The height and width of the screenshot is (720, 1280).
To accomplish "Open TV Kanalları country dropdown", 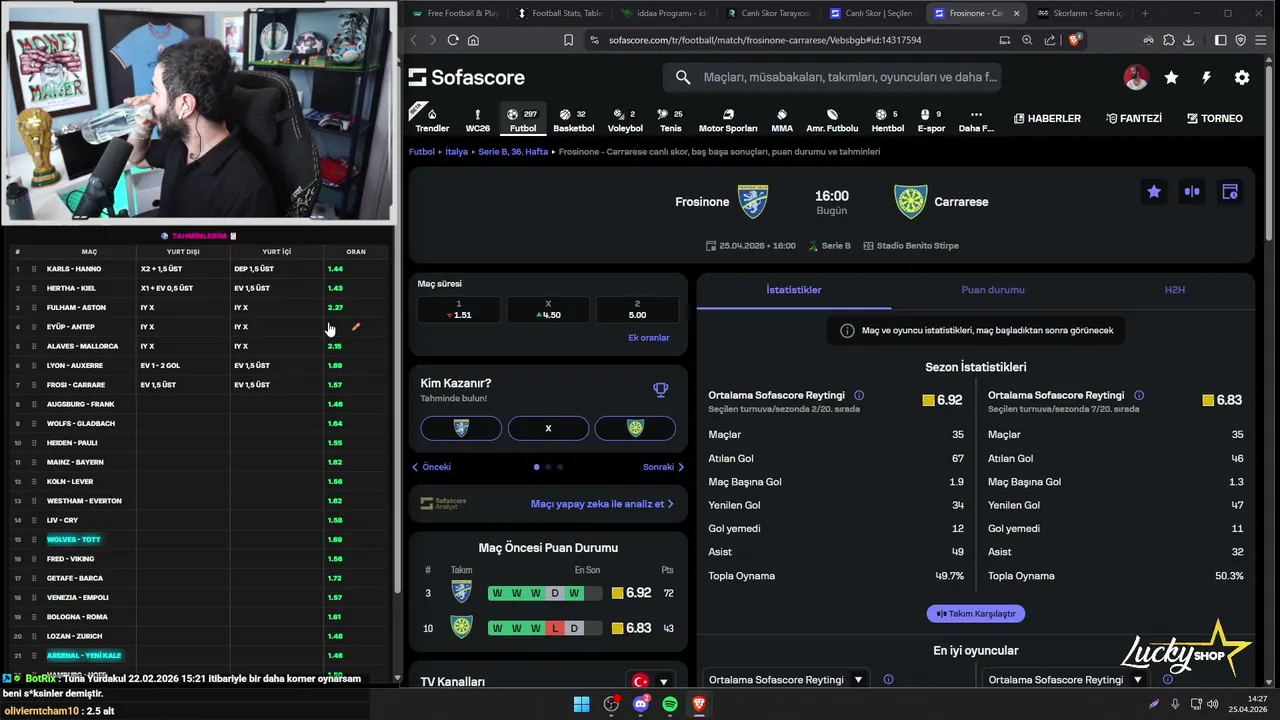I will tap(651, 682).
